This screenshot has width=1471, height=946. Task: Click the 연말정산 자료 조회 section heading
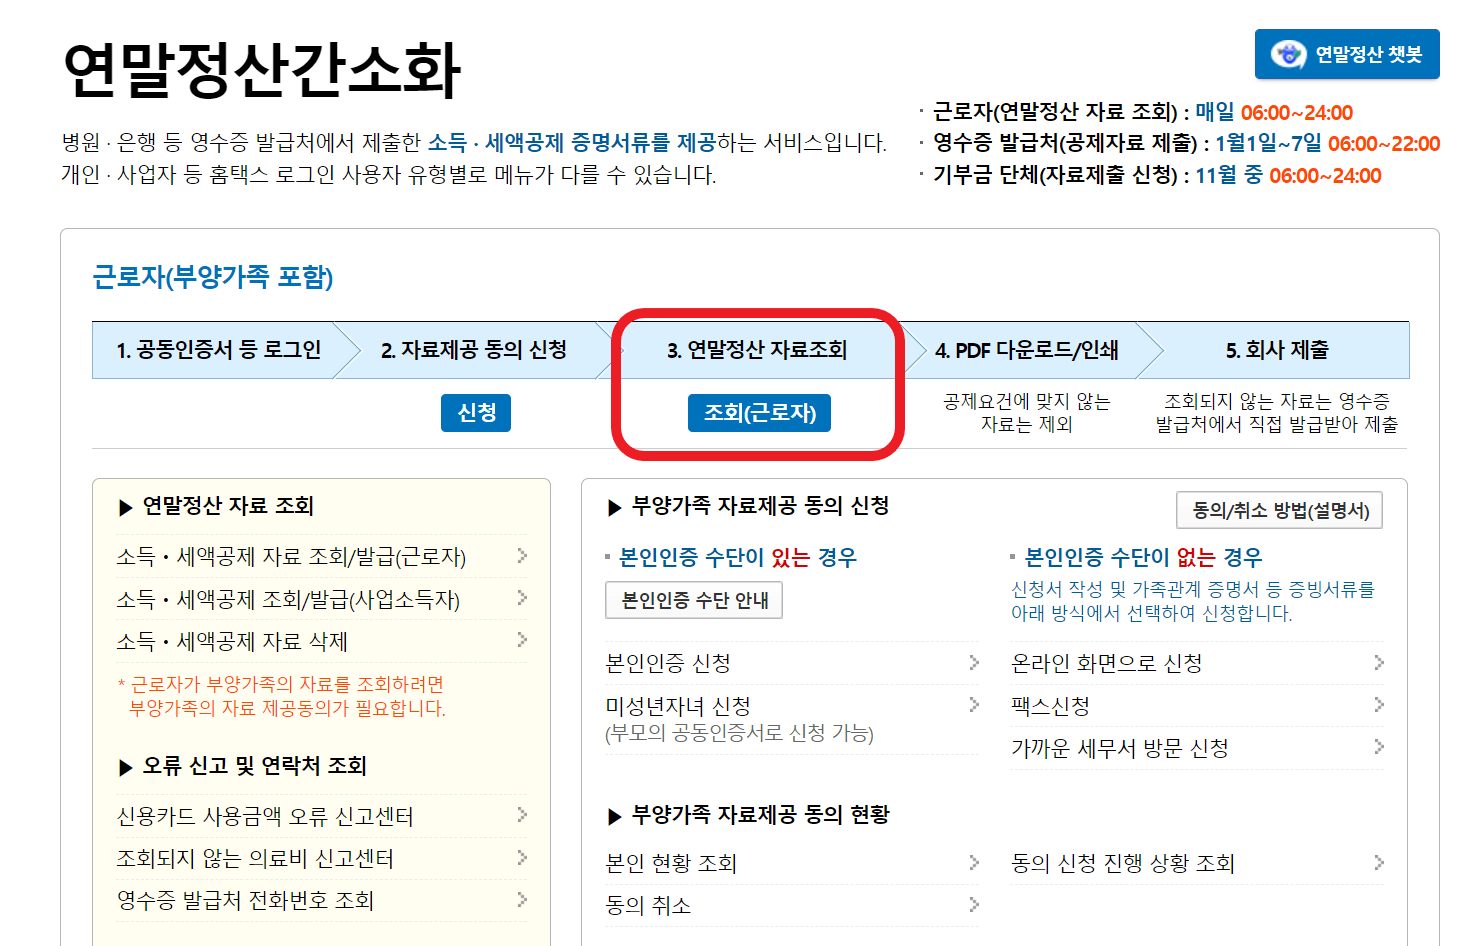coord(228,506)
